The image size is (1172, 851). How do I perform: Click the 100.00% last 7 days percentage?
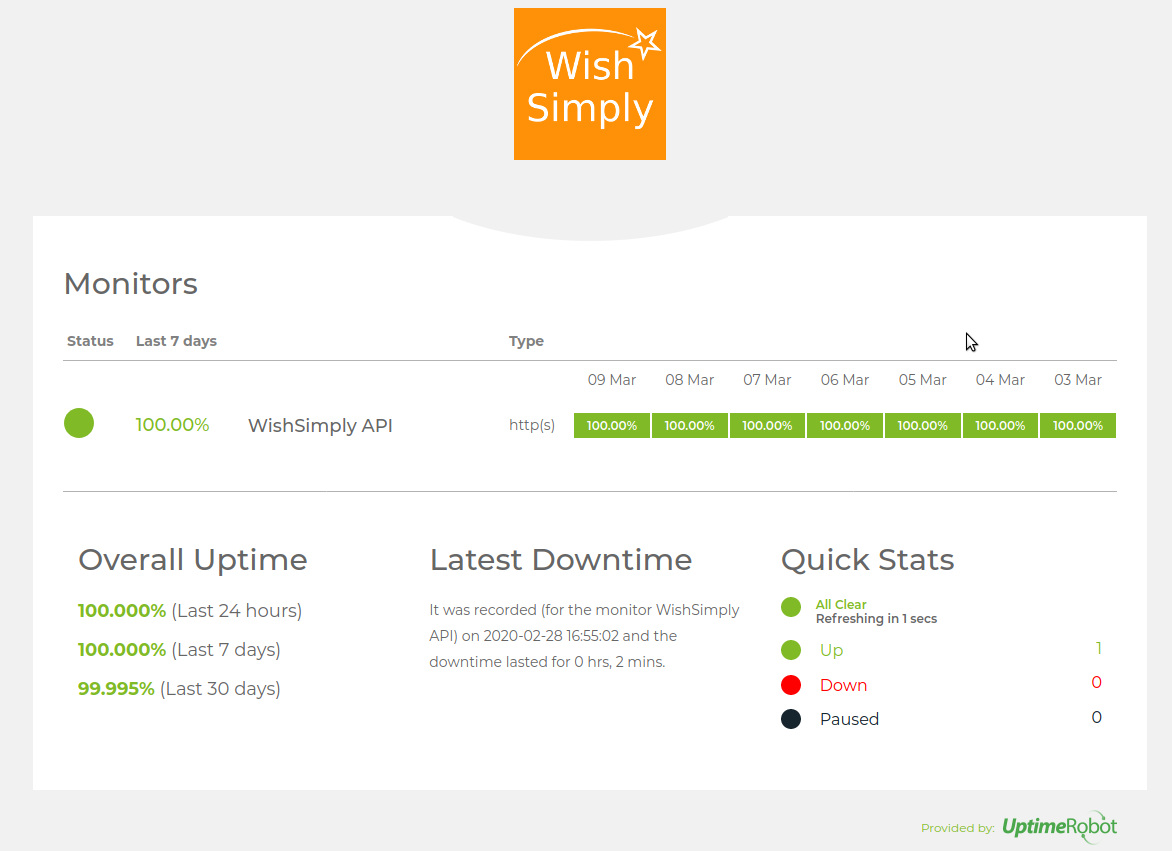(x=172, y=425)
